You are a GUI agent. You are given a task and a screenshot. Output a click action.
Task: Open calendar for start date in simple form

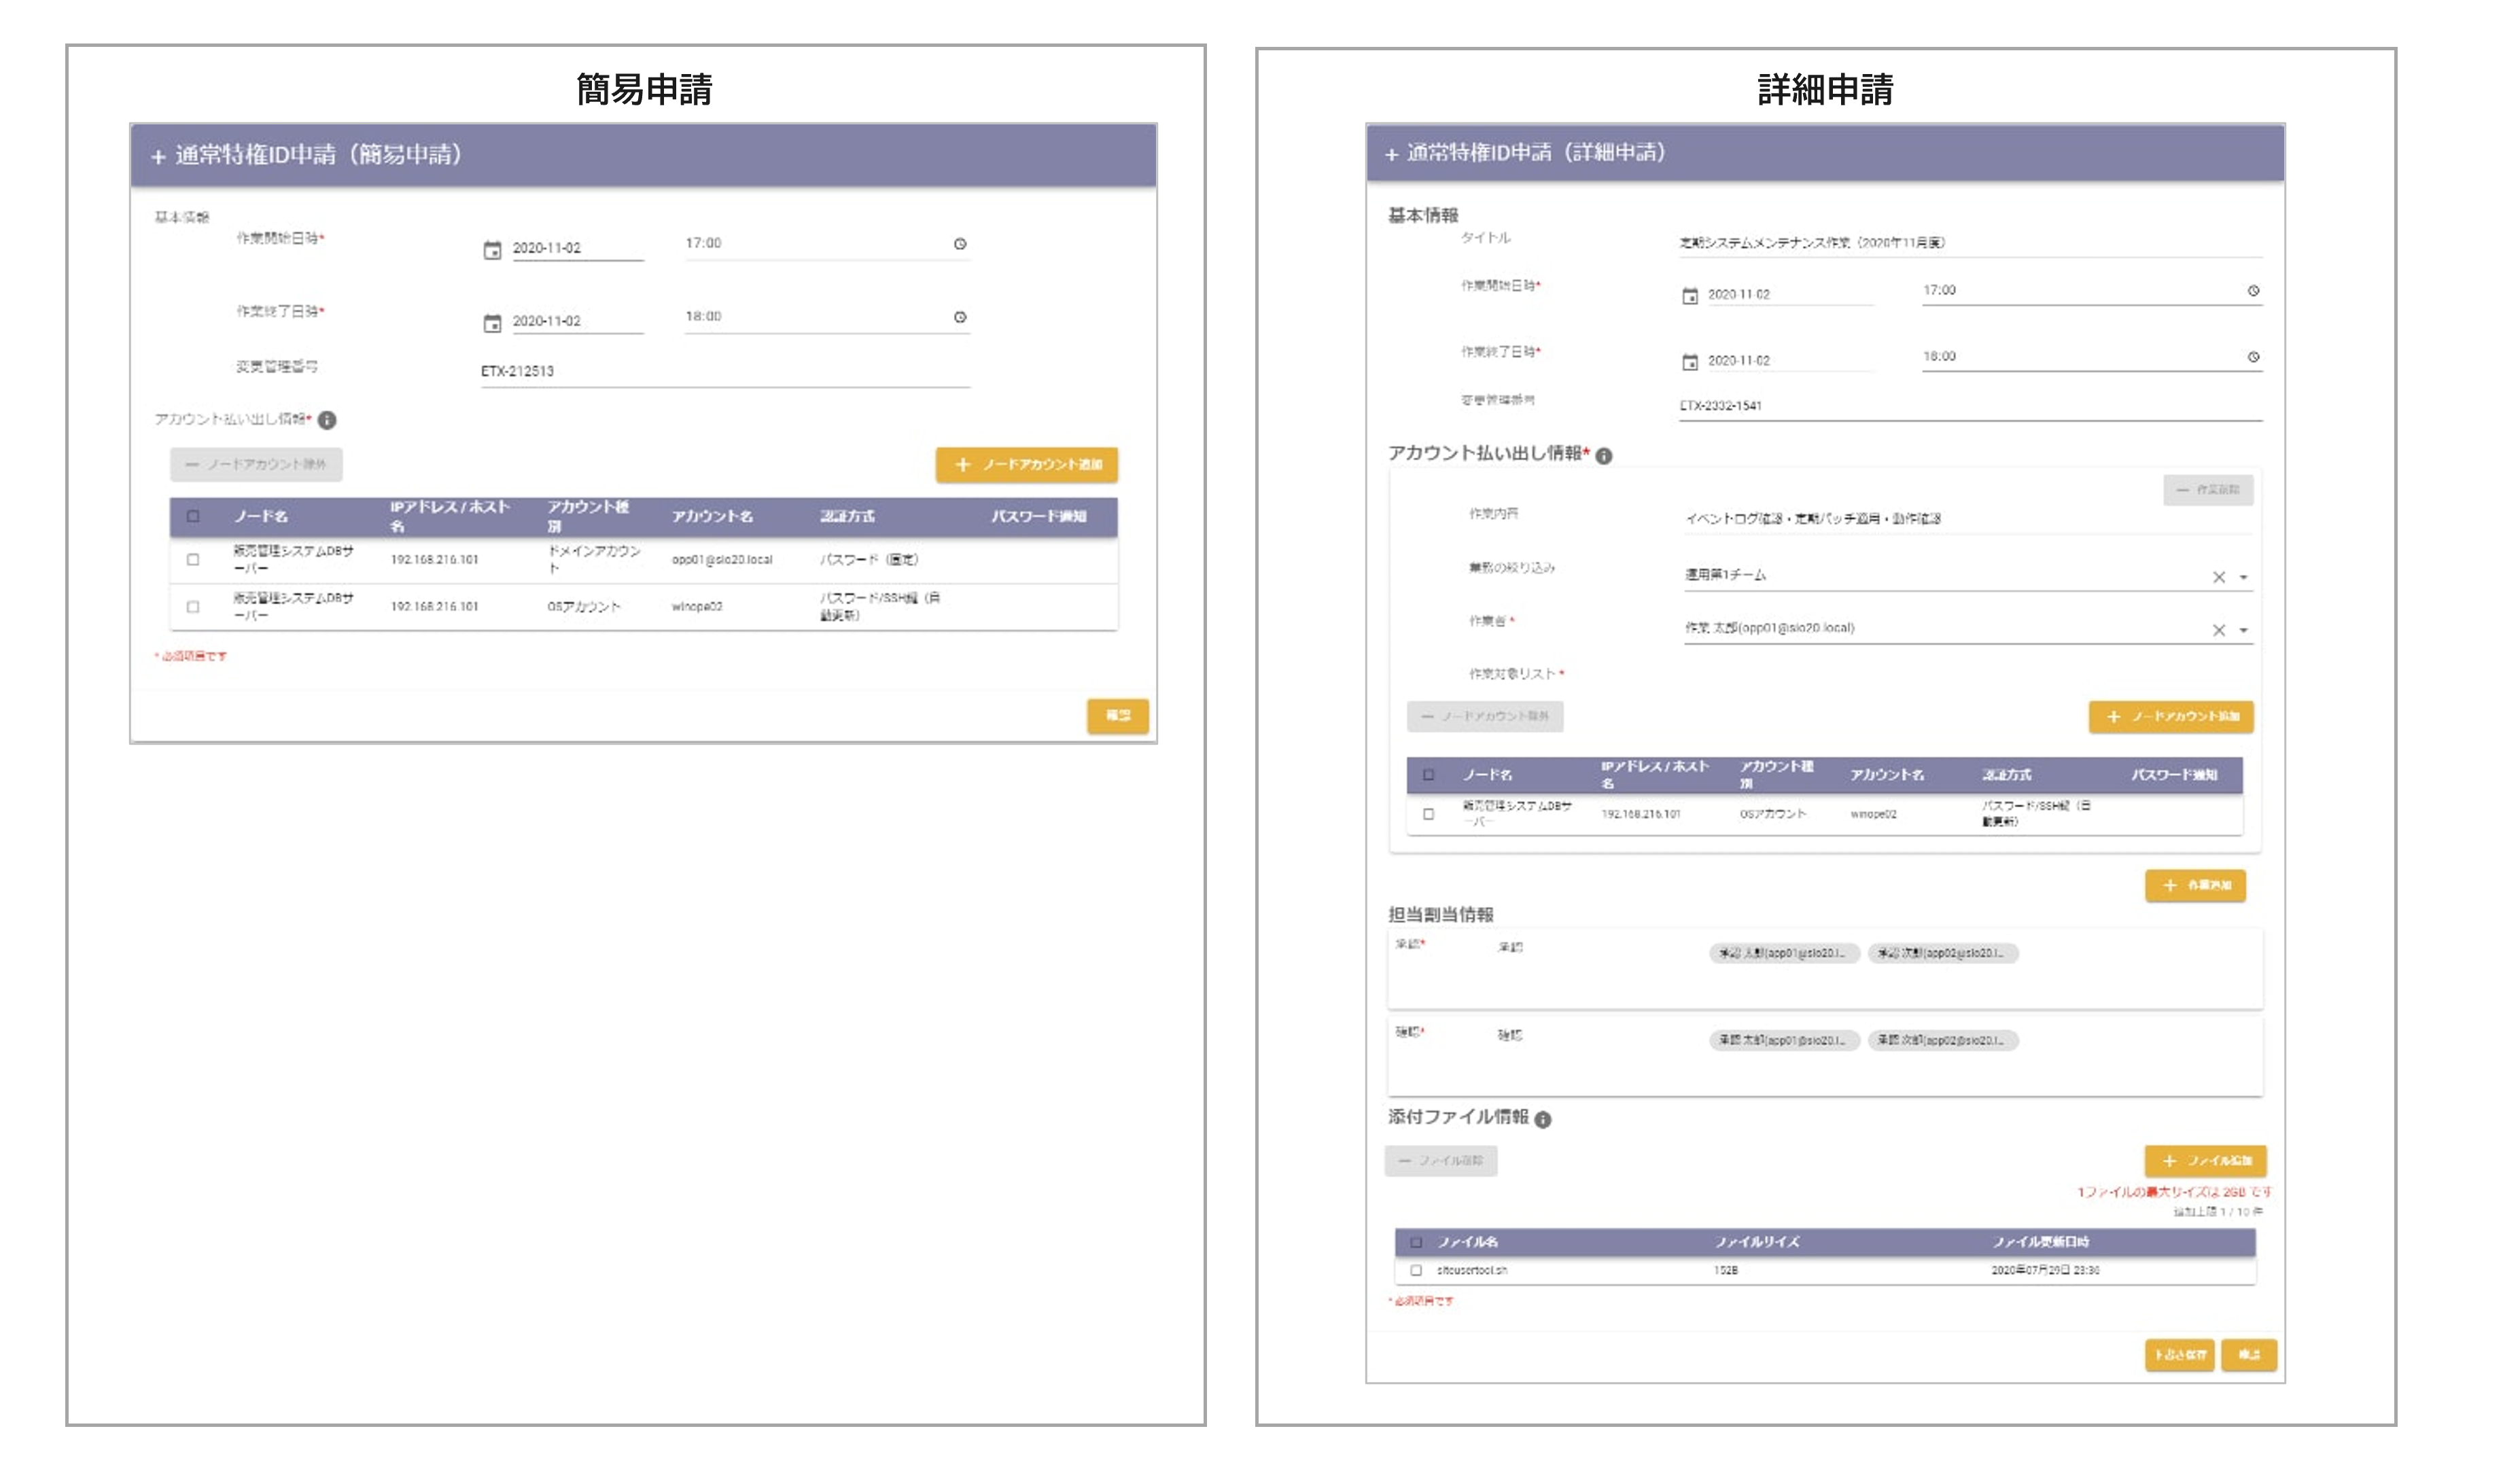492,250
